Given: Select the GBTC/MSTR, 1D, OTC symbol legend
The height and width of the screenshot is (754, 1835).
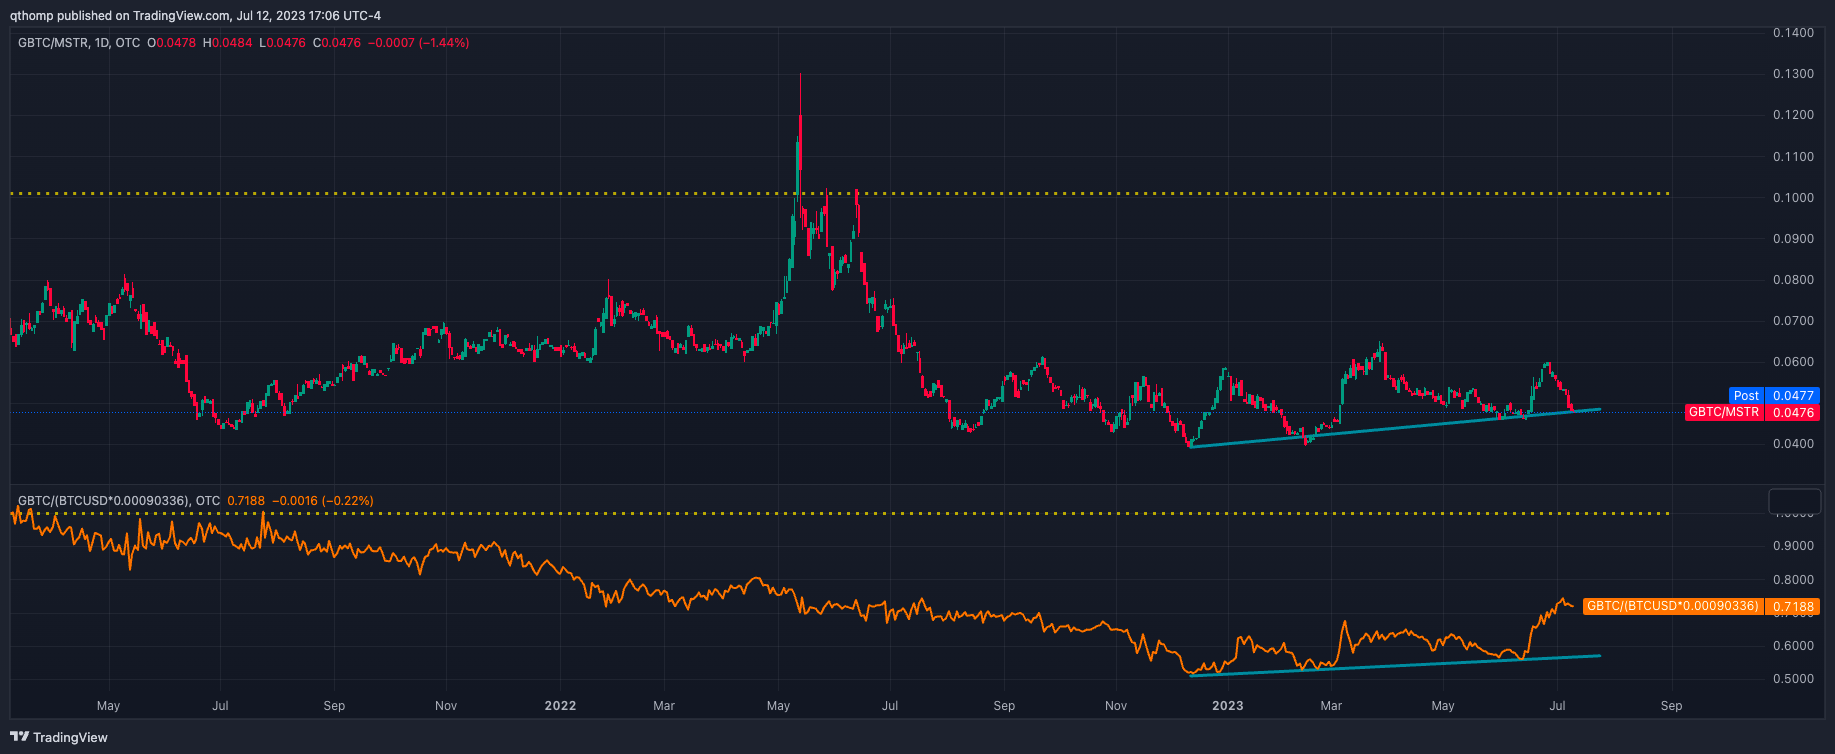Looking at the screenshot, I should pos(79,43).
